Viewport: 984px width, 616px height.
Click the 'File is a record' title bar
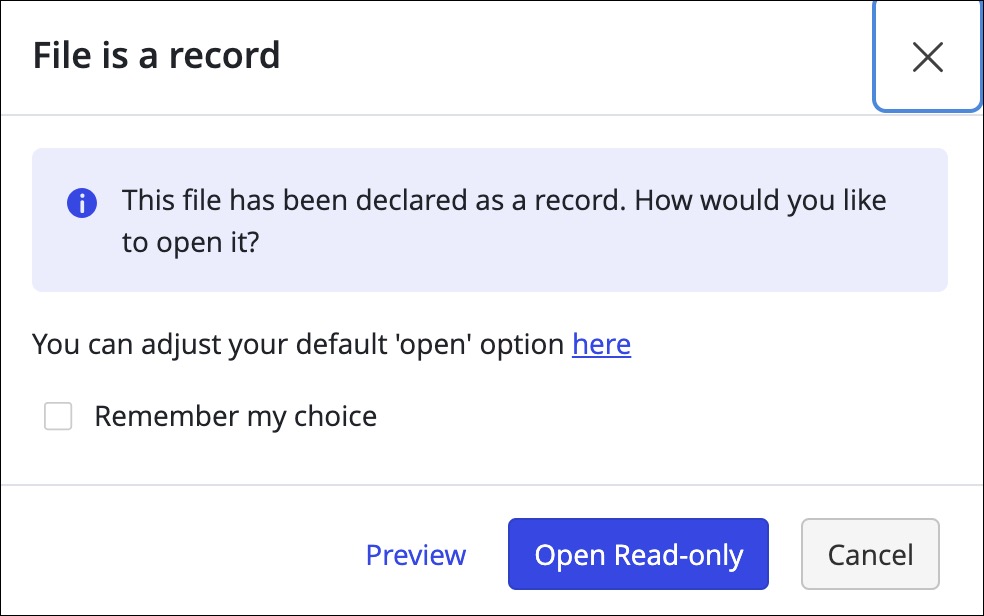[x=156, y=55]
